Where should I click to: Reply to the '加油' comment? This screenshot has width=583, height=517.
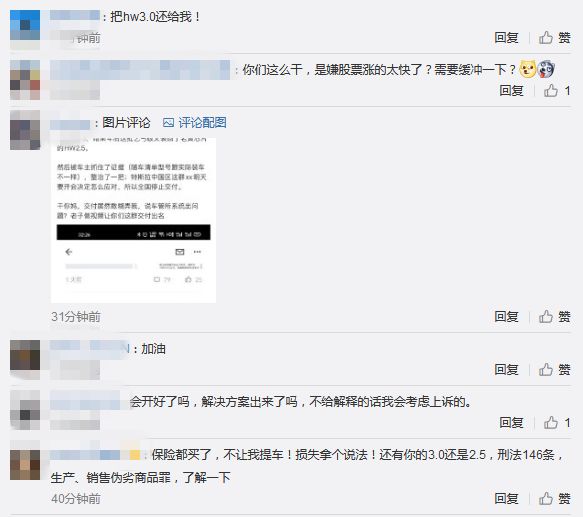tap(506, 369)
